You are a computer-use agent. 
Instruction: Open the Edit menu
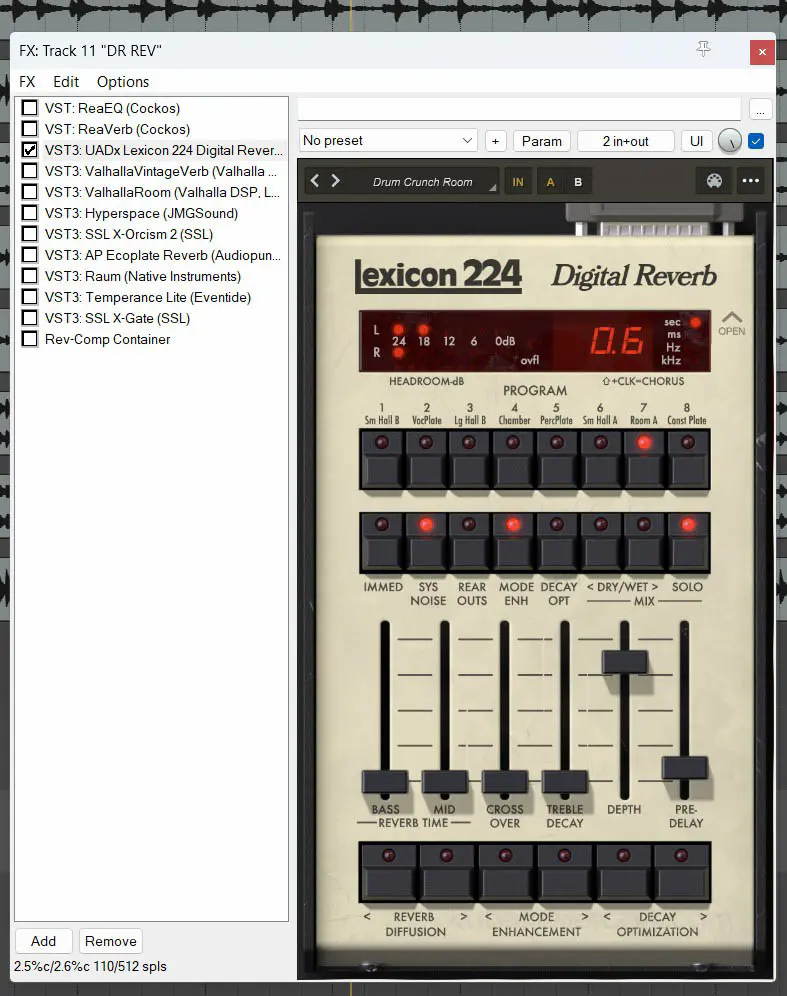[x=66, y=82]
